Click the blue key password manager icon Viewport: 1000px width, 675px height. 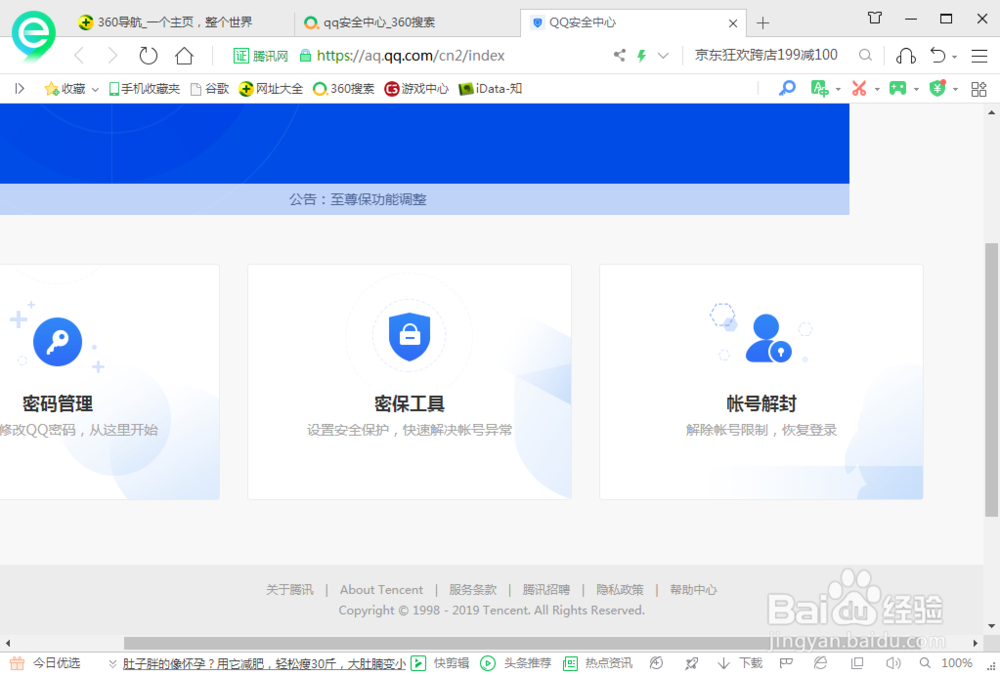tap(787, 89)
